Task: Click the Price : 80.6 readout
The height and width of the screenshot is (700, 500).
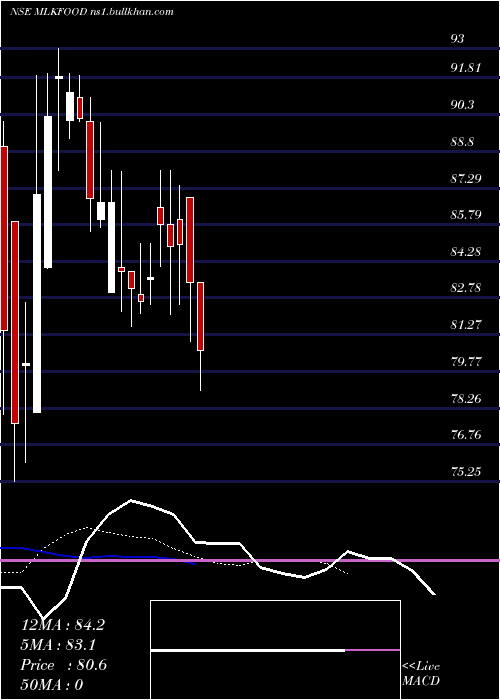Action: (64, 665)
